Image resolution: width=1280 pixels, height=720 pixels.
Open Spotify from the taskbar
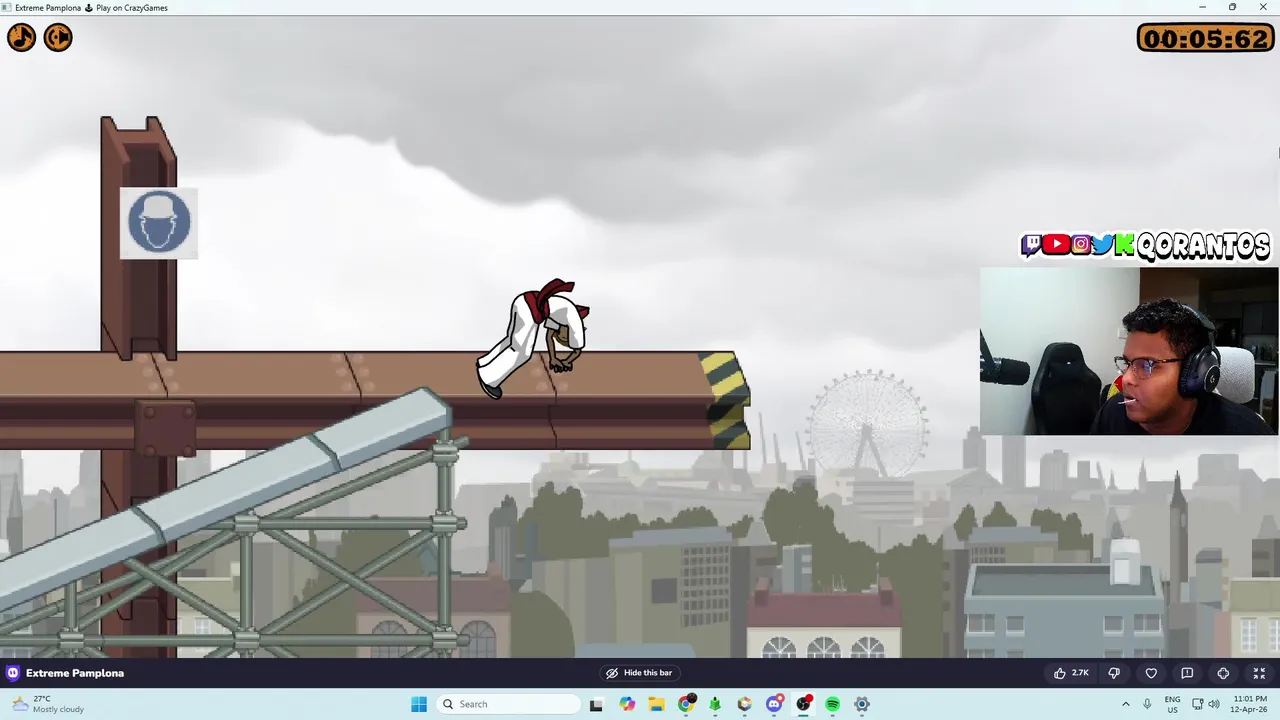tap(832, 704)
